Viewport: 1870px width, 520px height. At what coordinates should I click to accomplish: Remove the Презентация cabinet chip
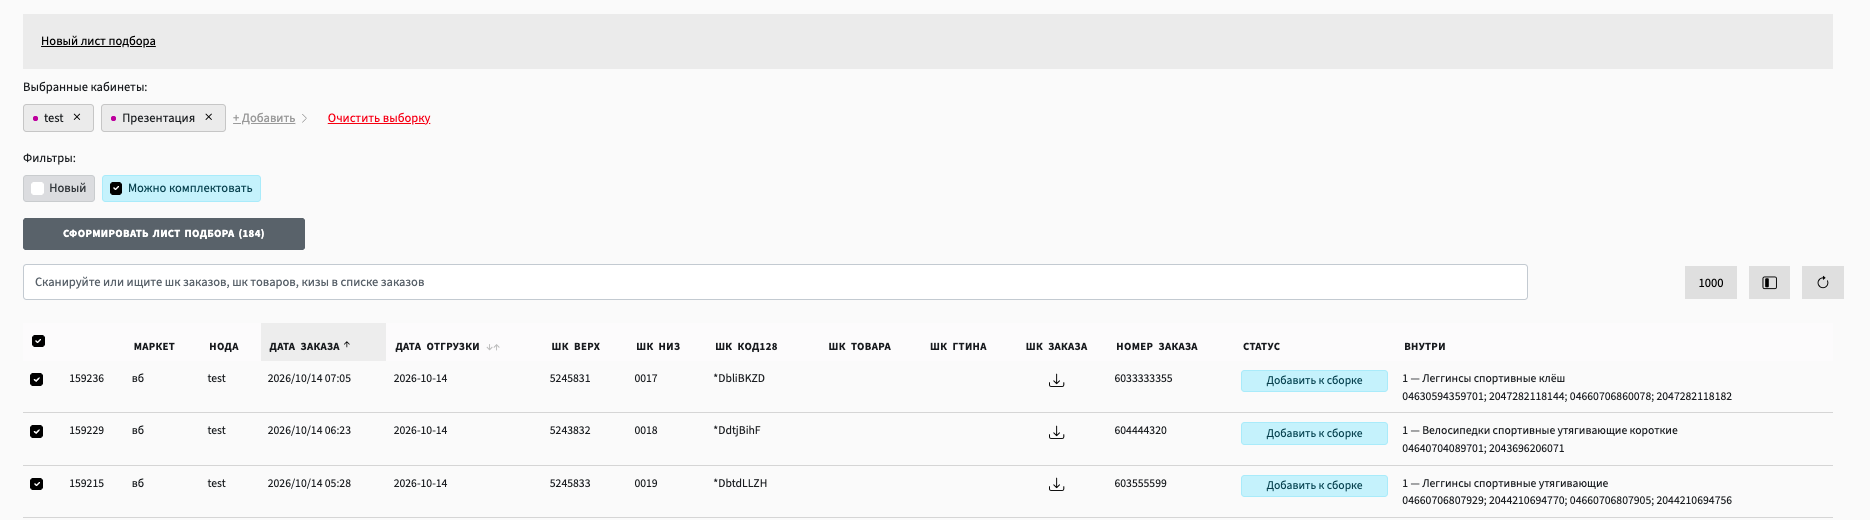coord(209,117)
